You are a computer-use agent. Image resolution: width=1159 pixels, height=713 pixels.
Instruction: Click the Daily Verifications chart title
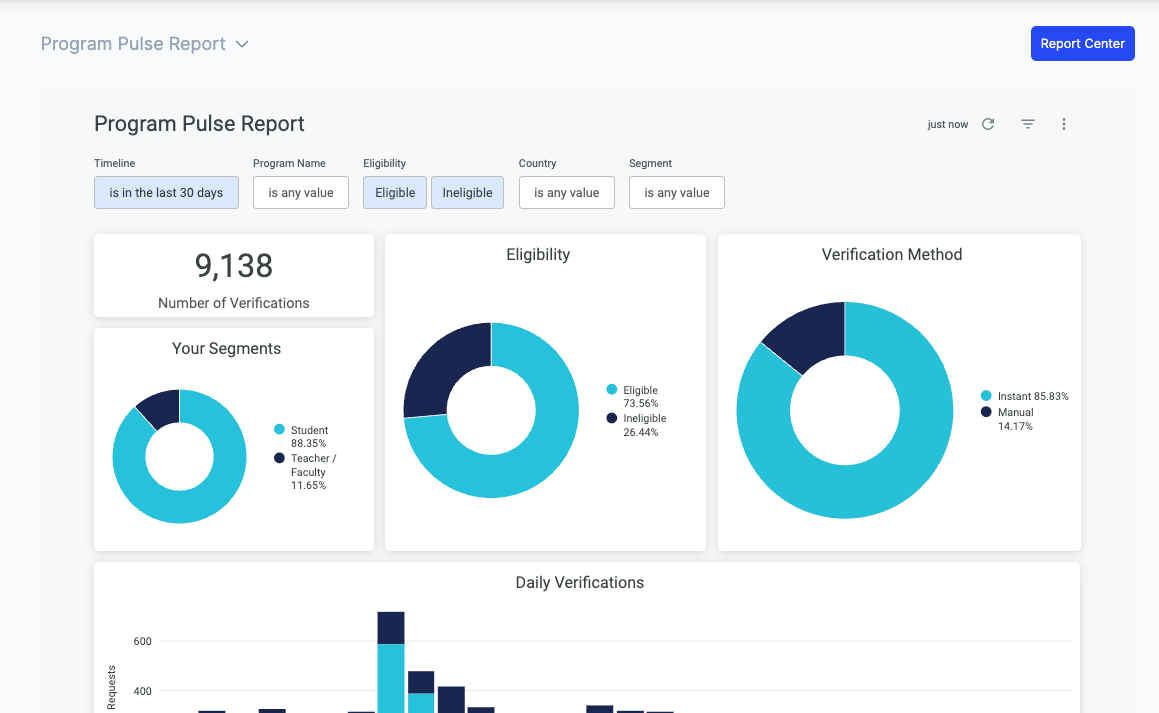[x=580, y=582]
